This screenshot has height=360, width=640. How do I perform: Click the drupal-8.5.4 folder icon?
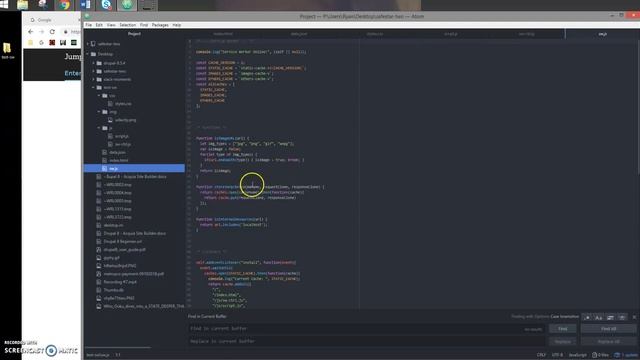(x=99, y=63)
